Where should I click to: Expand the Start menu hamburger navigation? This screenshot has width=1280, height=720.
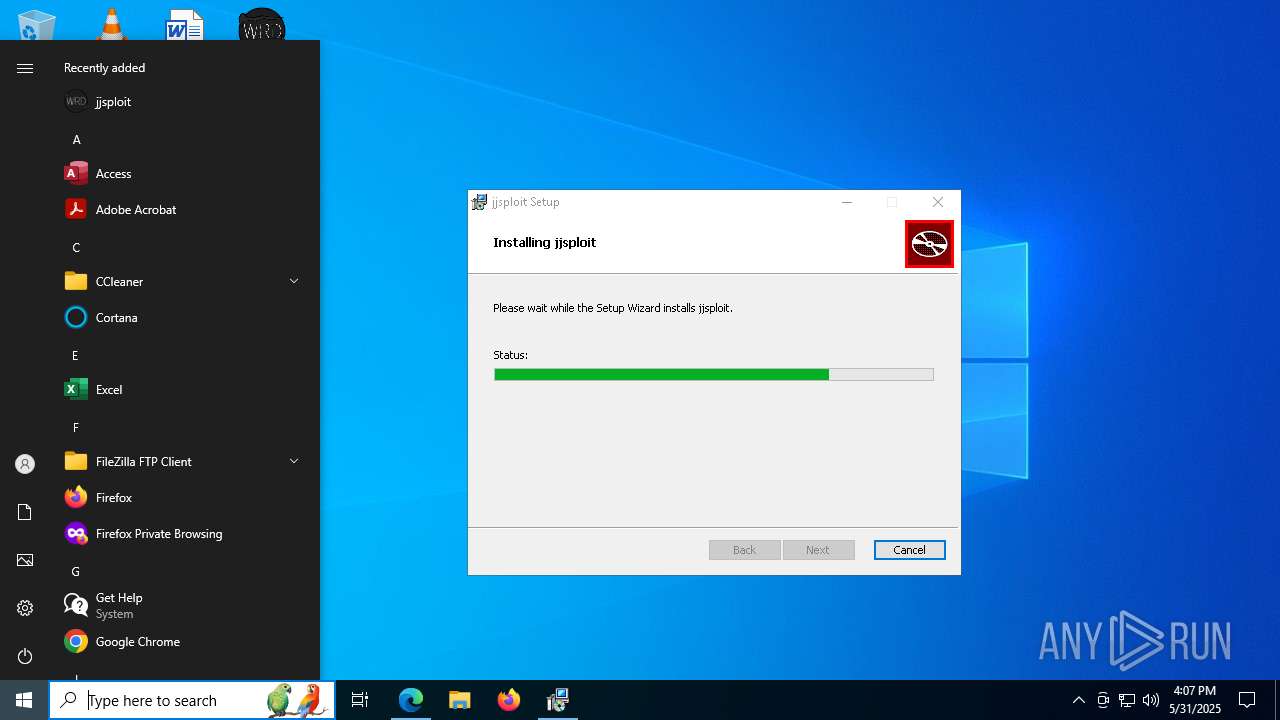(x=25, y=68)
